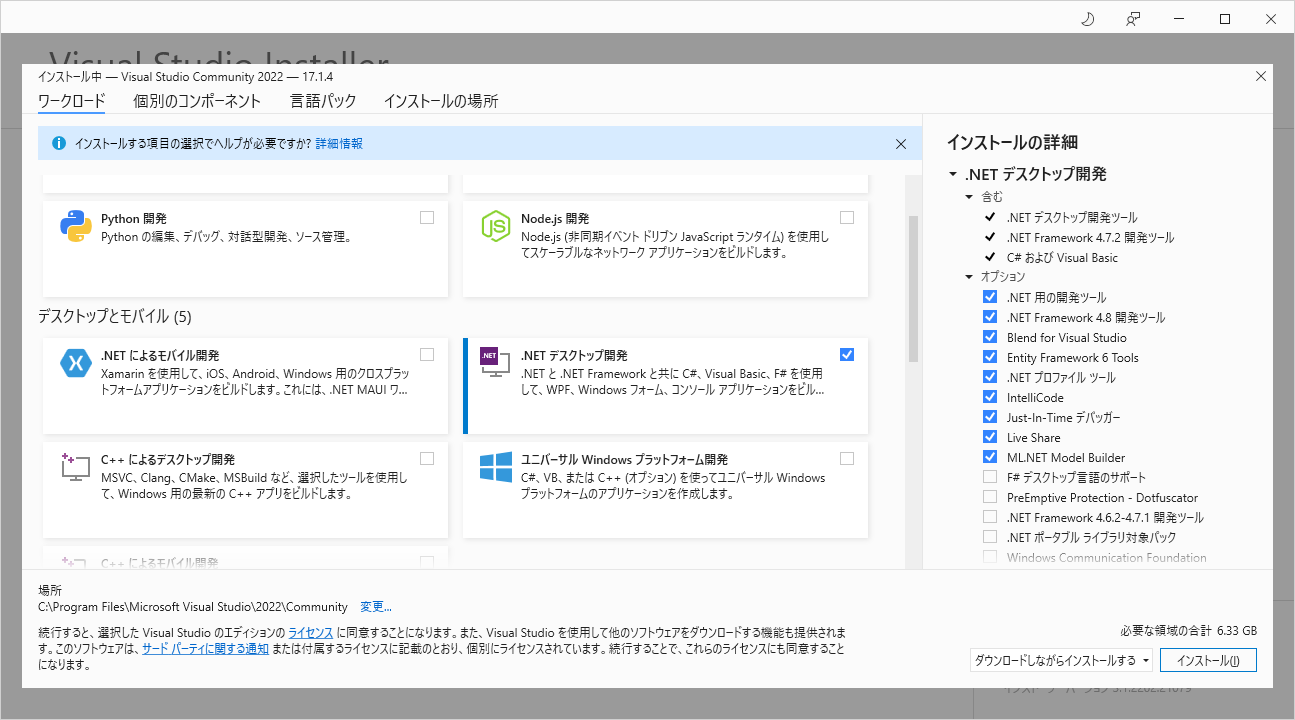This screenshot has width=1295, height=720.
Task: Toggle the dark theme moon icon
Action: pos(1087,18)
